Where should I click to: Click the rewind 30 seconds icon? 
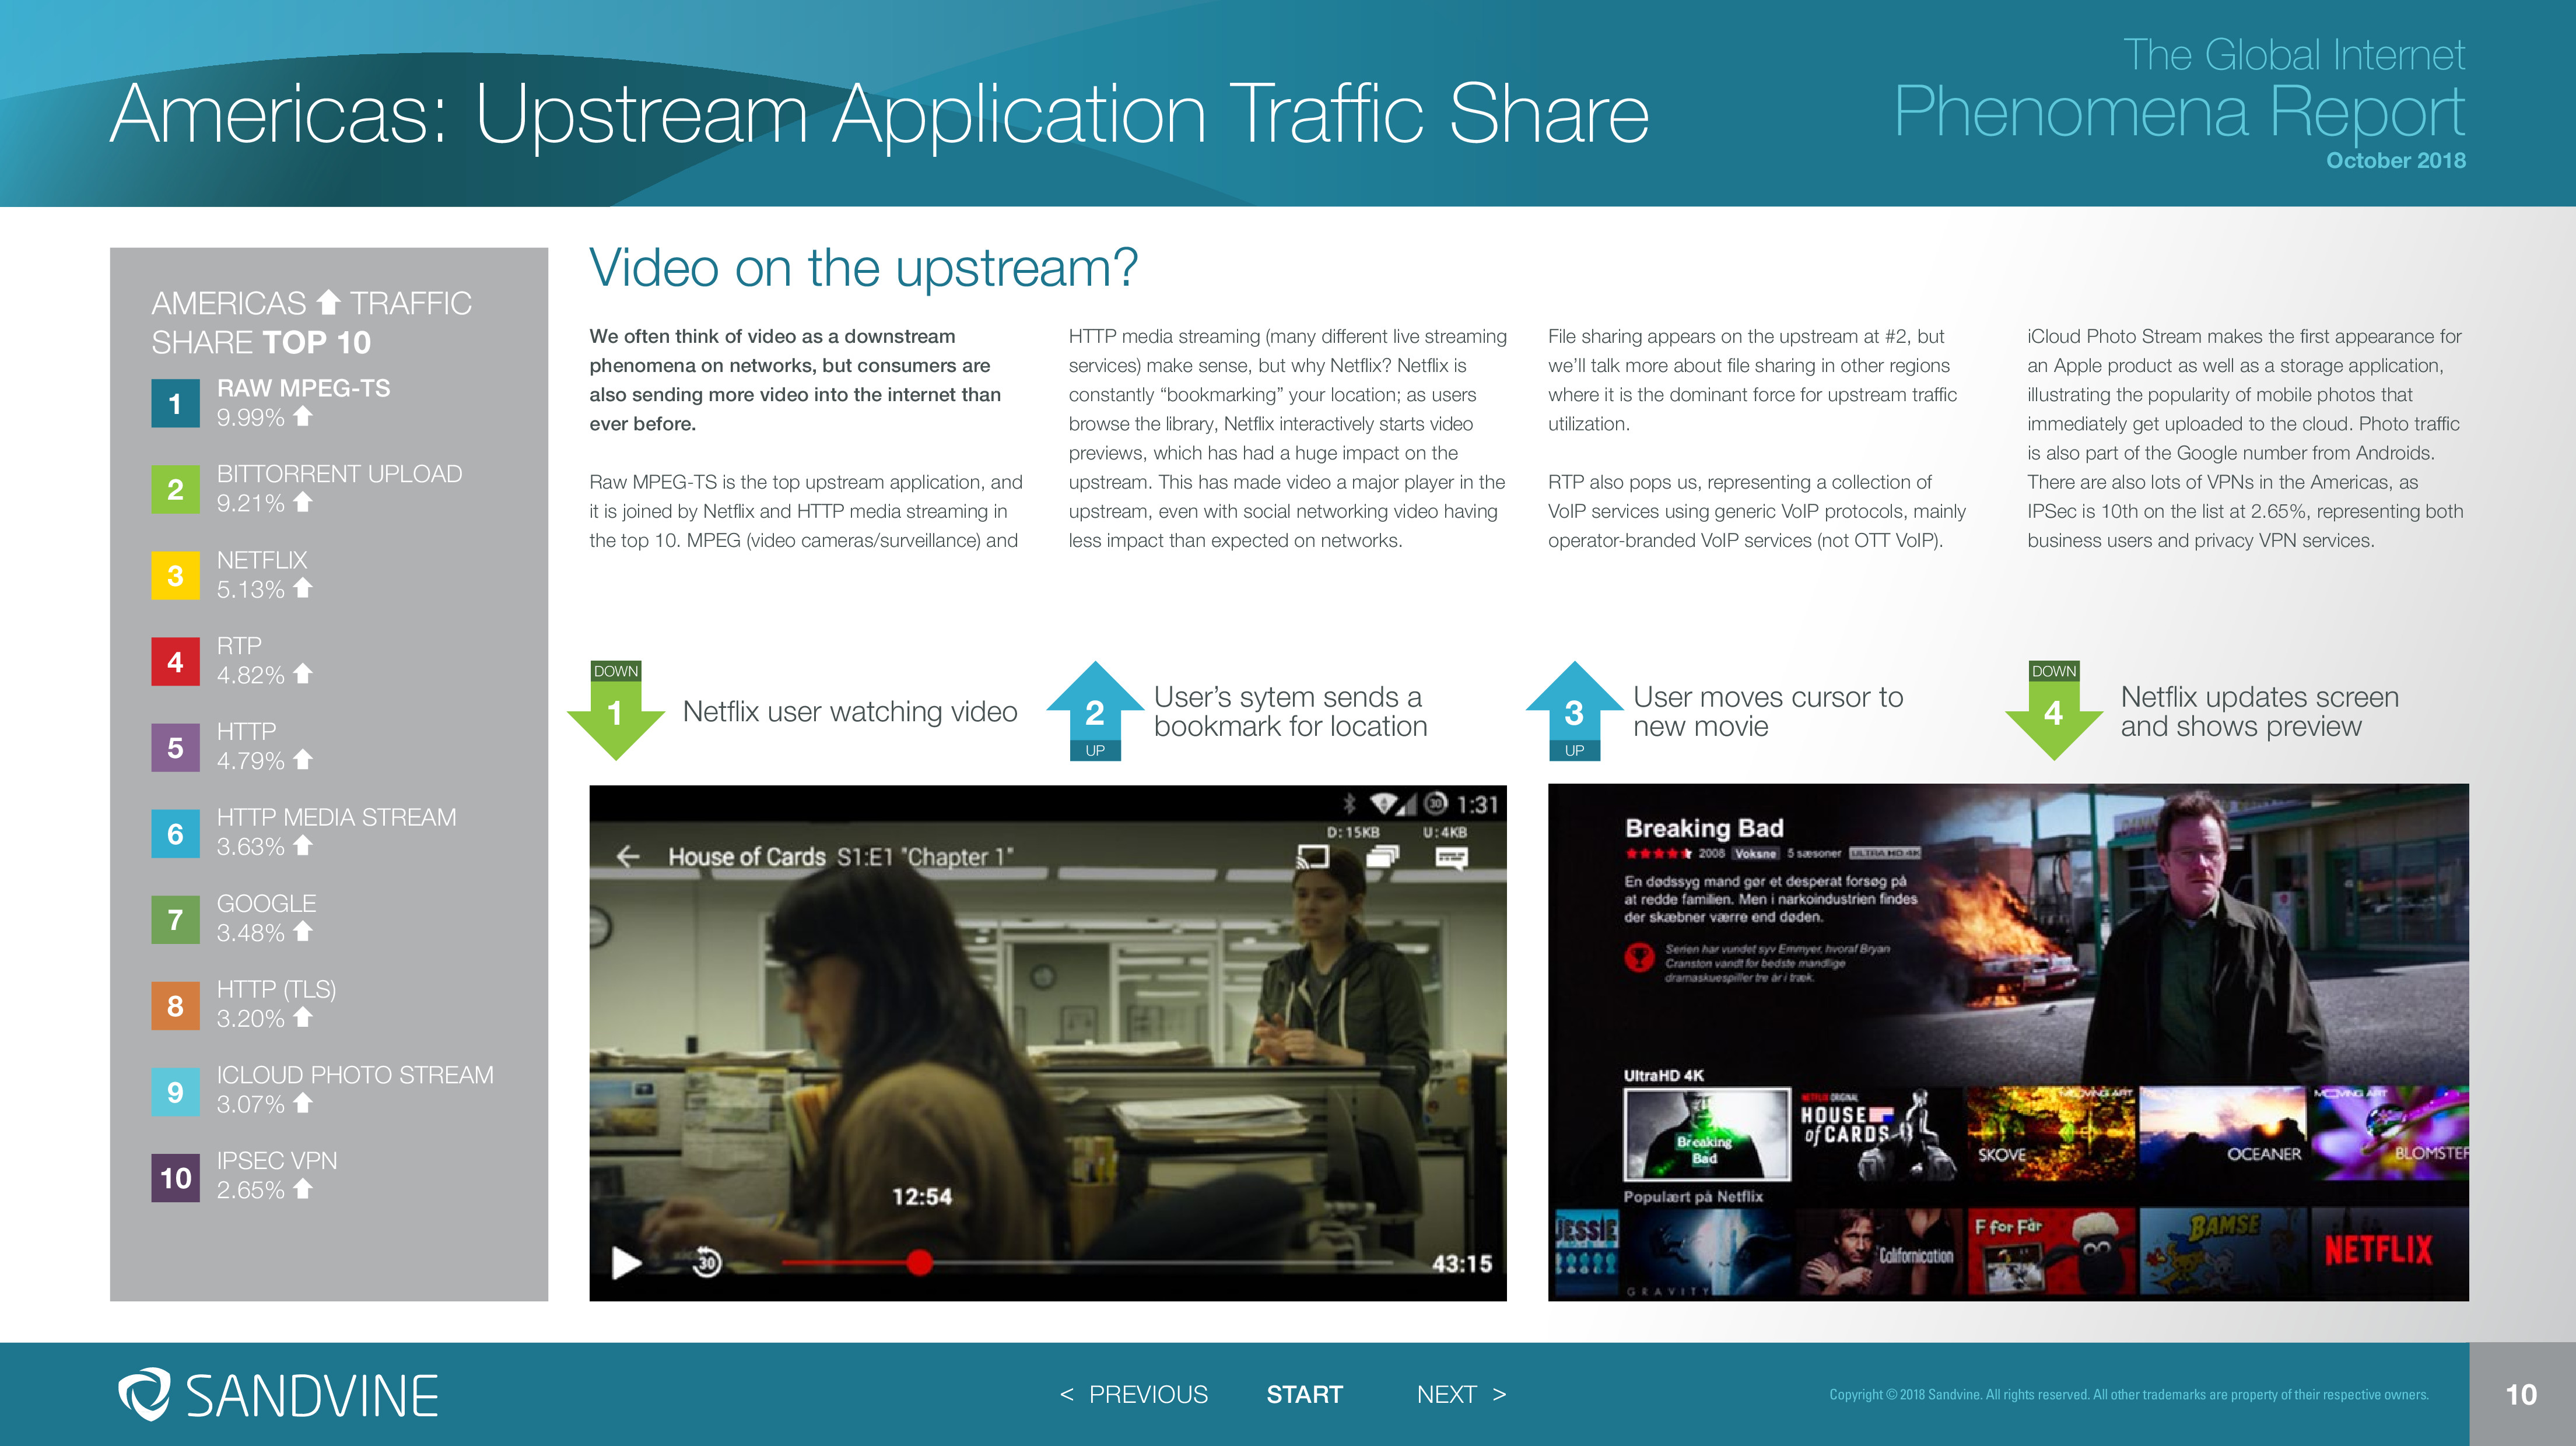pos(707,1263)
